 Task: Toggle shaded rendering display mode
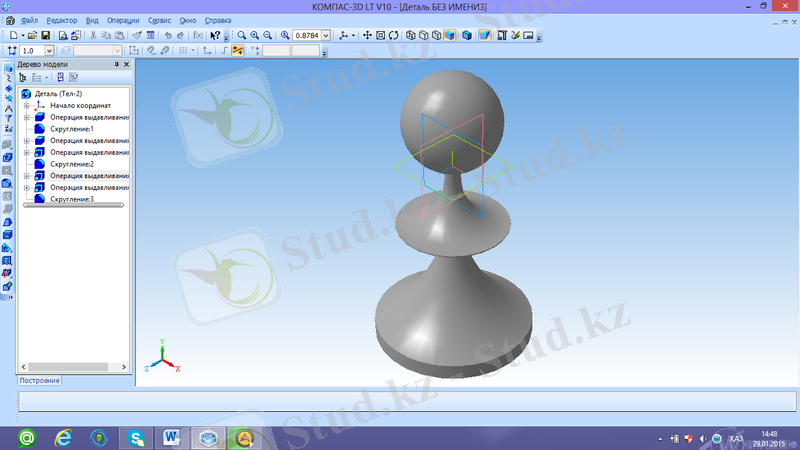[450, 35]
